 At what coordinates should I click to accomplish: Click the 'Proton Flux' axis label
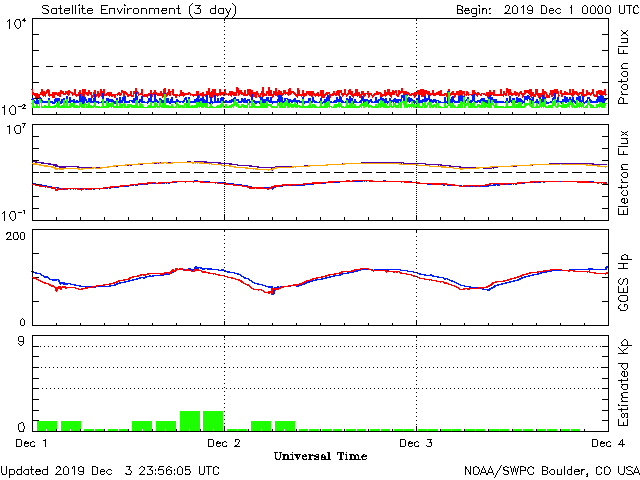pyautogui.click(x=623, y=67)
